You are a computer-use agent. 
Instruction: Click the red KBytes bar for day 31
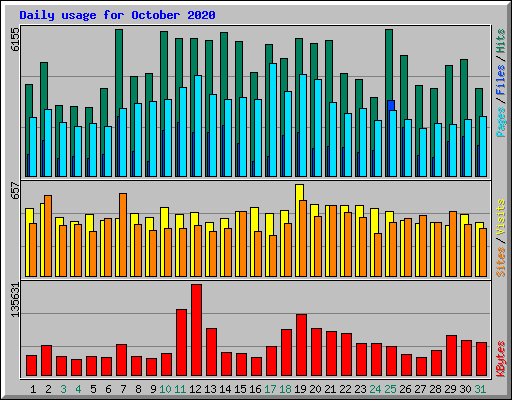pyautogui.click(x=481, y=359)
